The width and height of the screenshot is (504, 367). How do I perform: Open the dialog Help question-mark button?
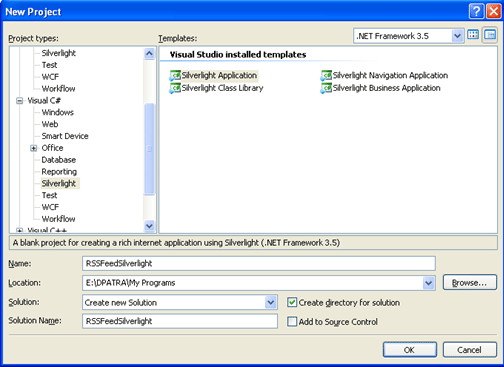(476, 12)
